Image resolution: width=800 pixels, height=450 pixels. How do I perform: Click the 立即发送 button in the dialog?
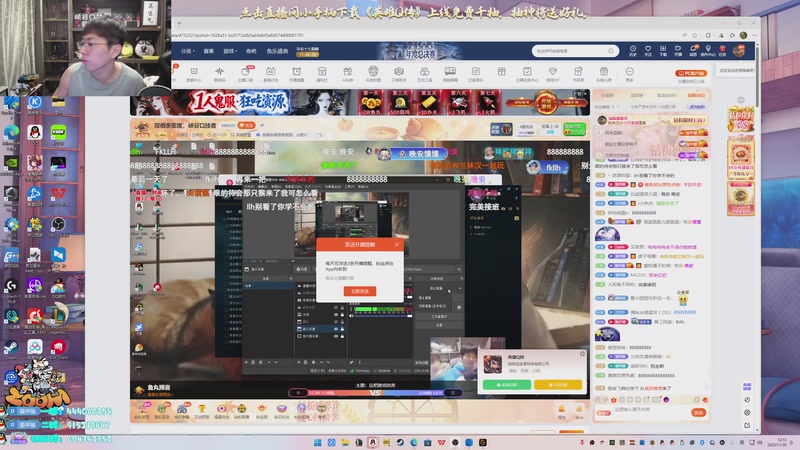click(360, 291)
